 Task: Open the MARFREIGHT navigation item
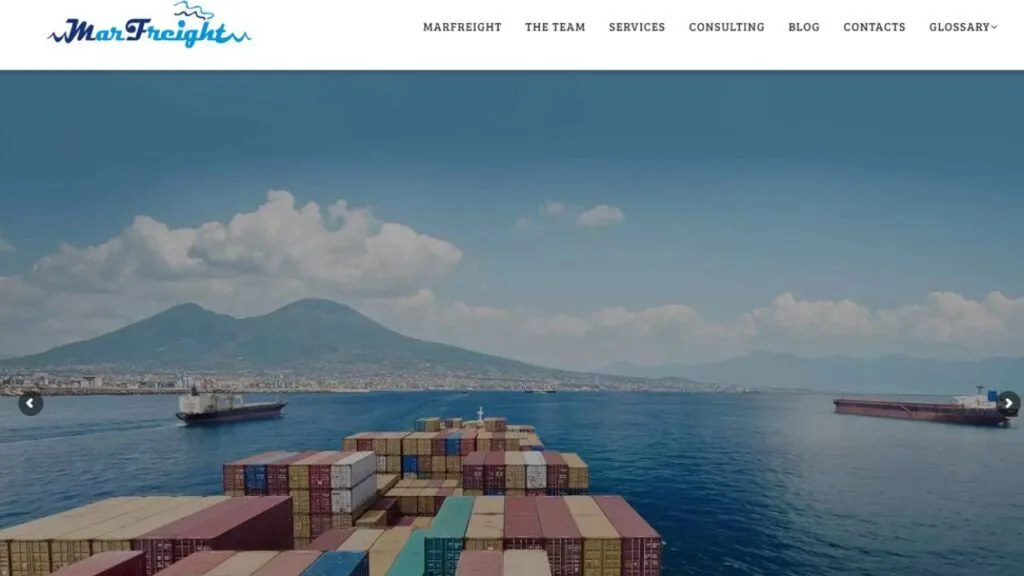[462, 27]
